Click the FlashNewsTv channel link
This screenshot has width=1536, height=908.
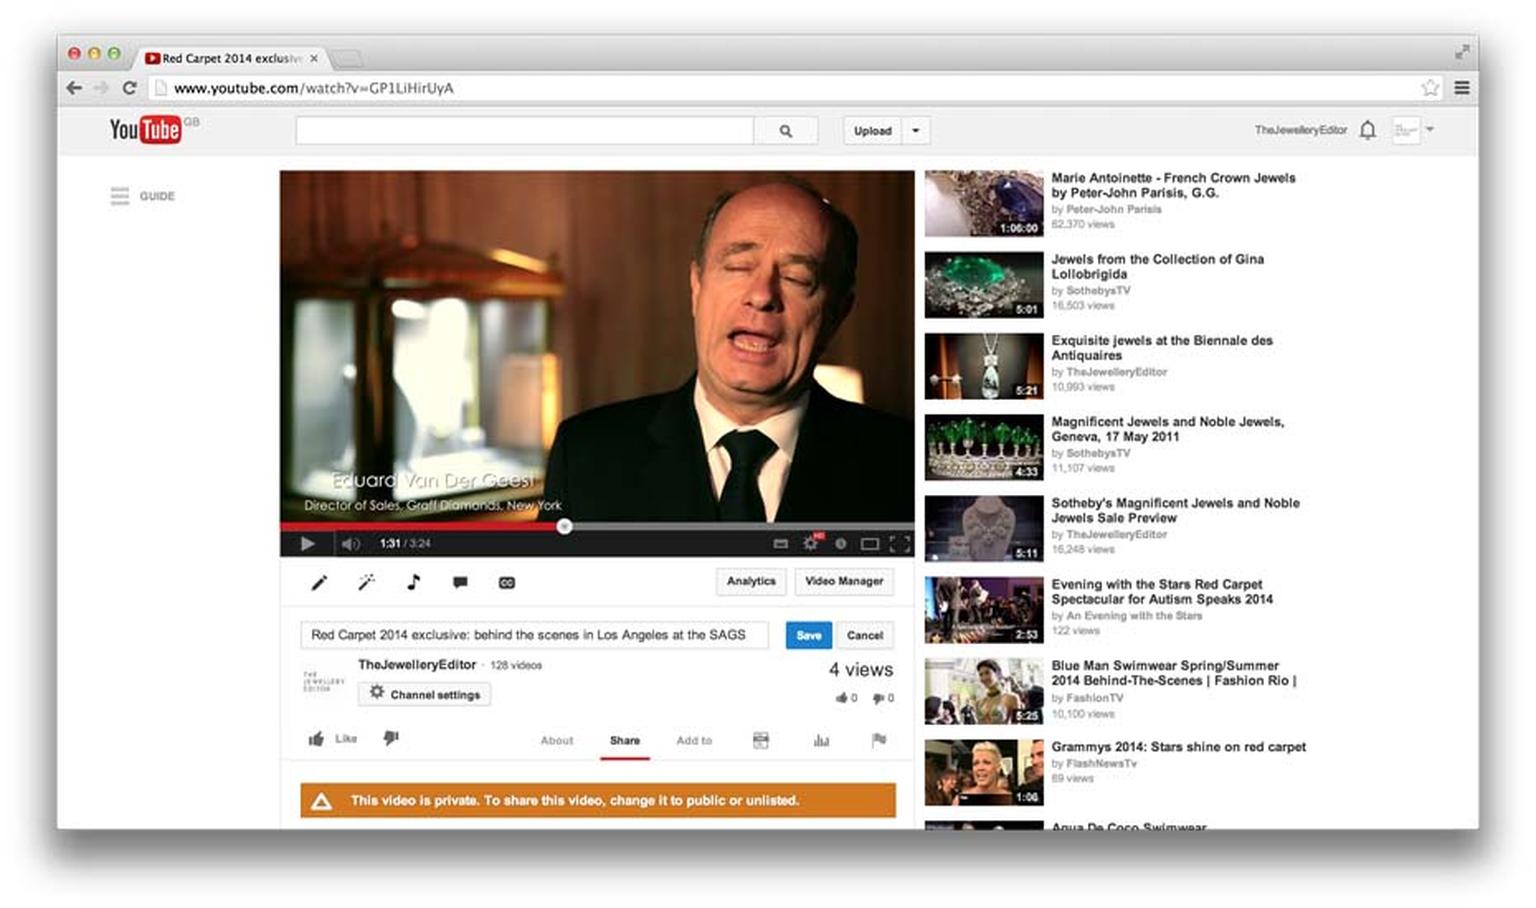1101,764
